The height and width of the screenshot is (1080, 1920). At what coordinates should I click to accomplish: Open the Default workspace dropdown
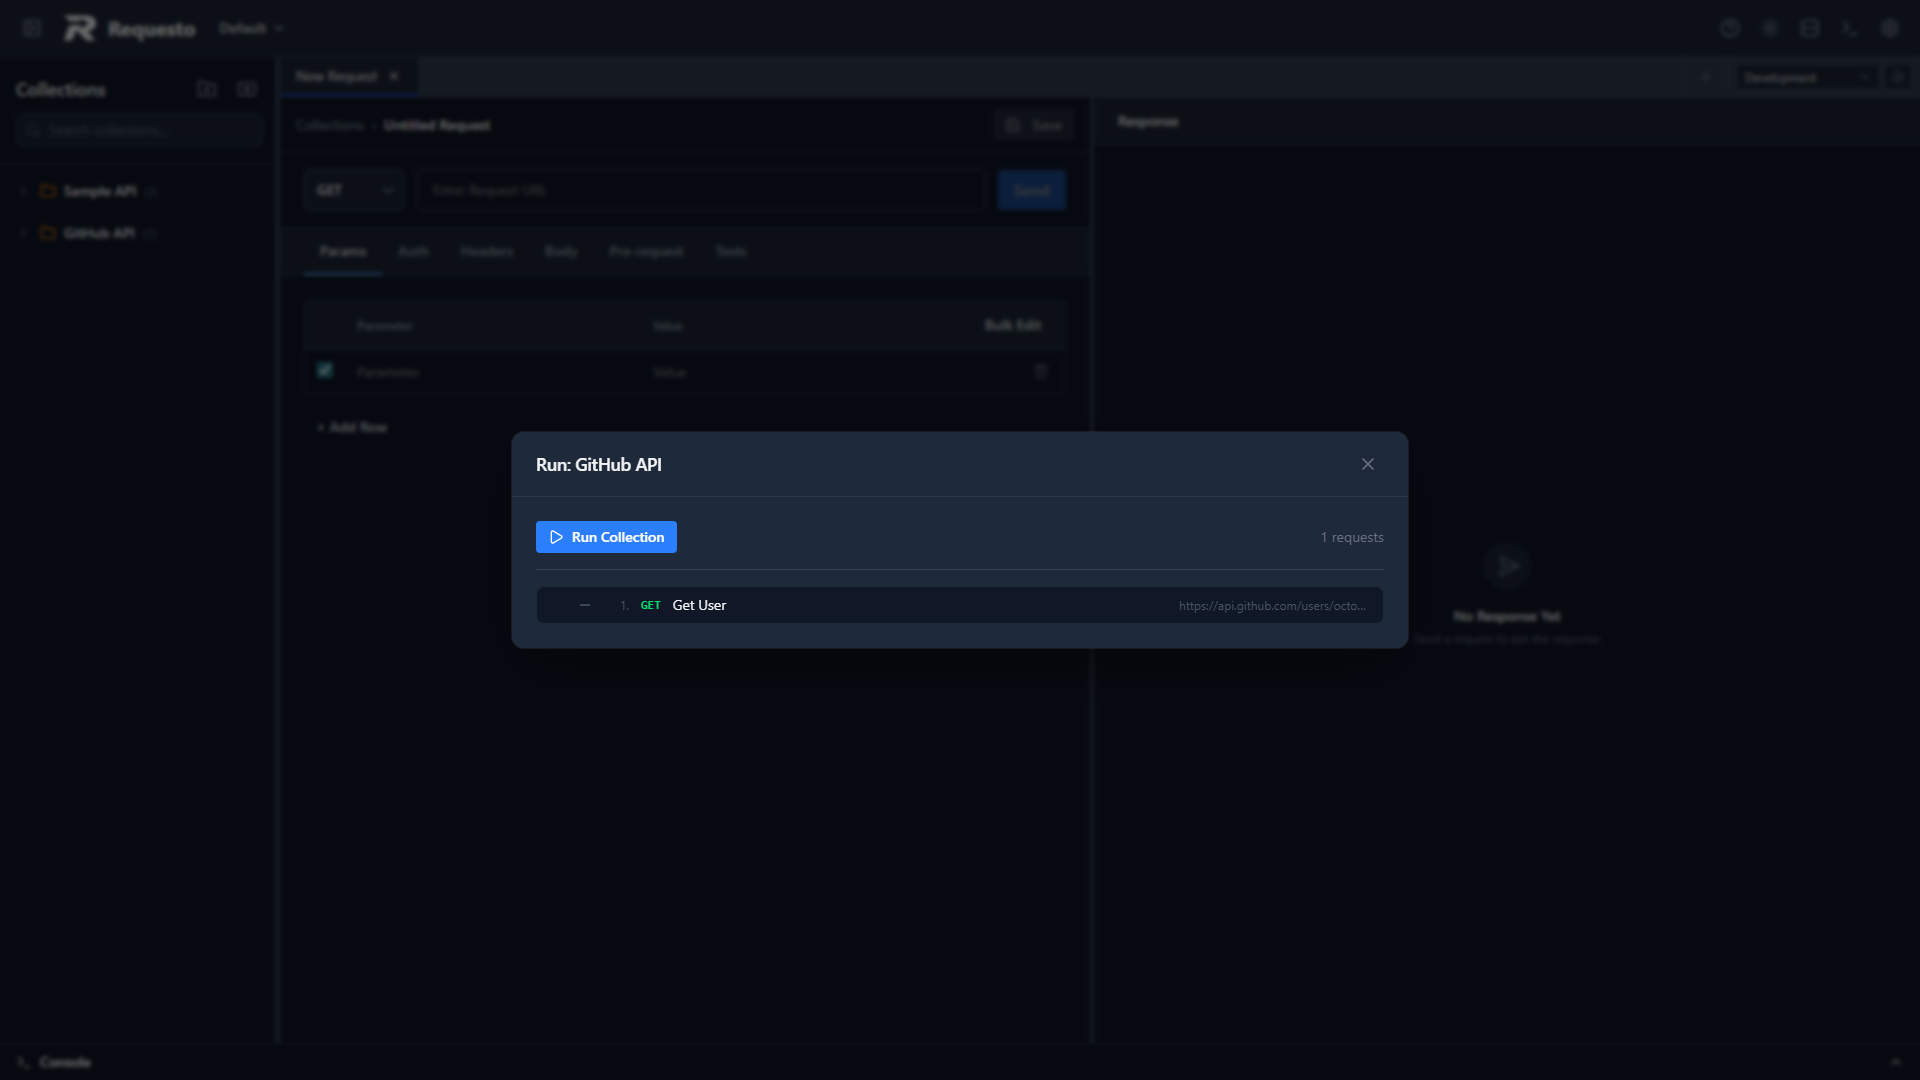click(251, 28)
